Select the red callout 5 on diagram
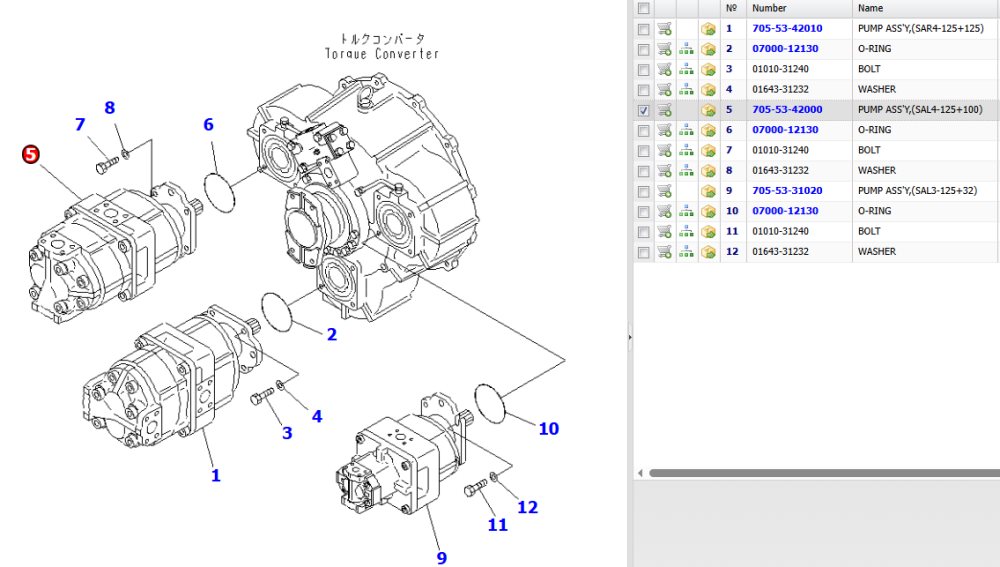 [31, 154]
